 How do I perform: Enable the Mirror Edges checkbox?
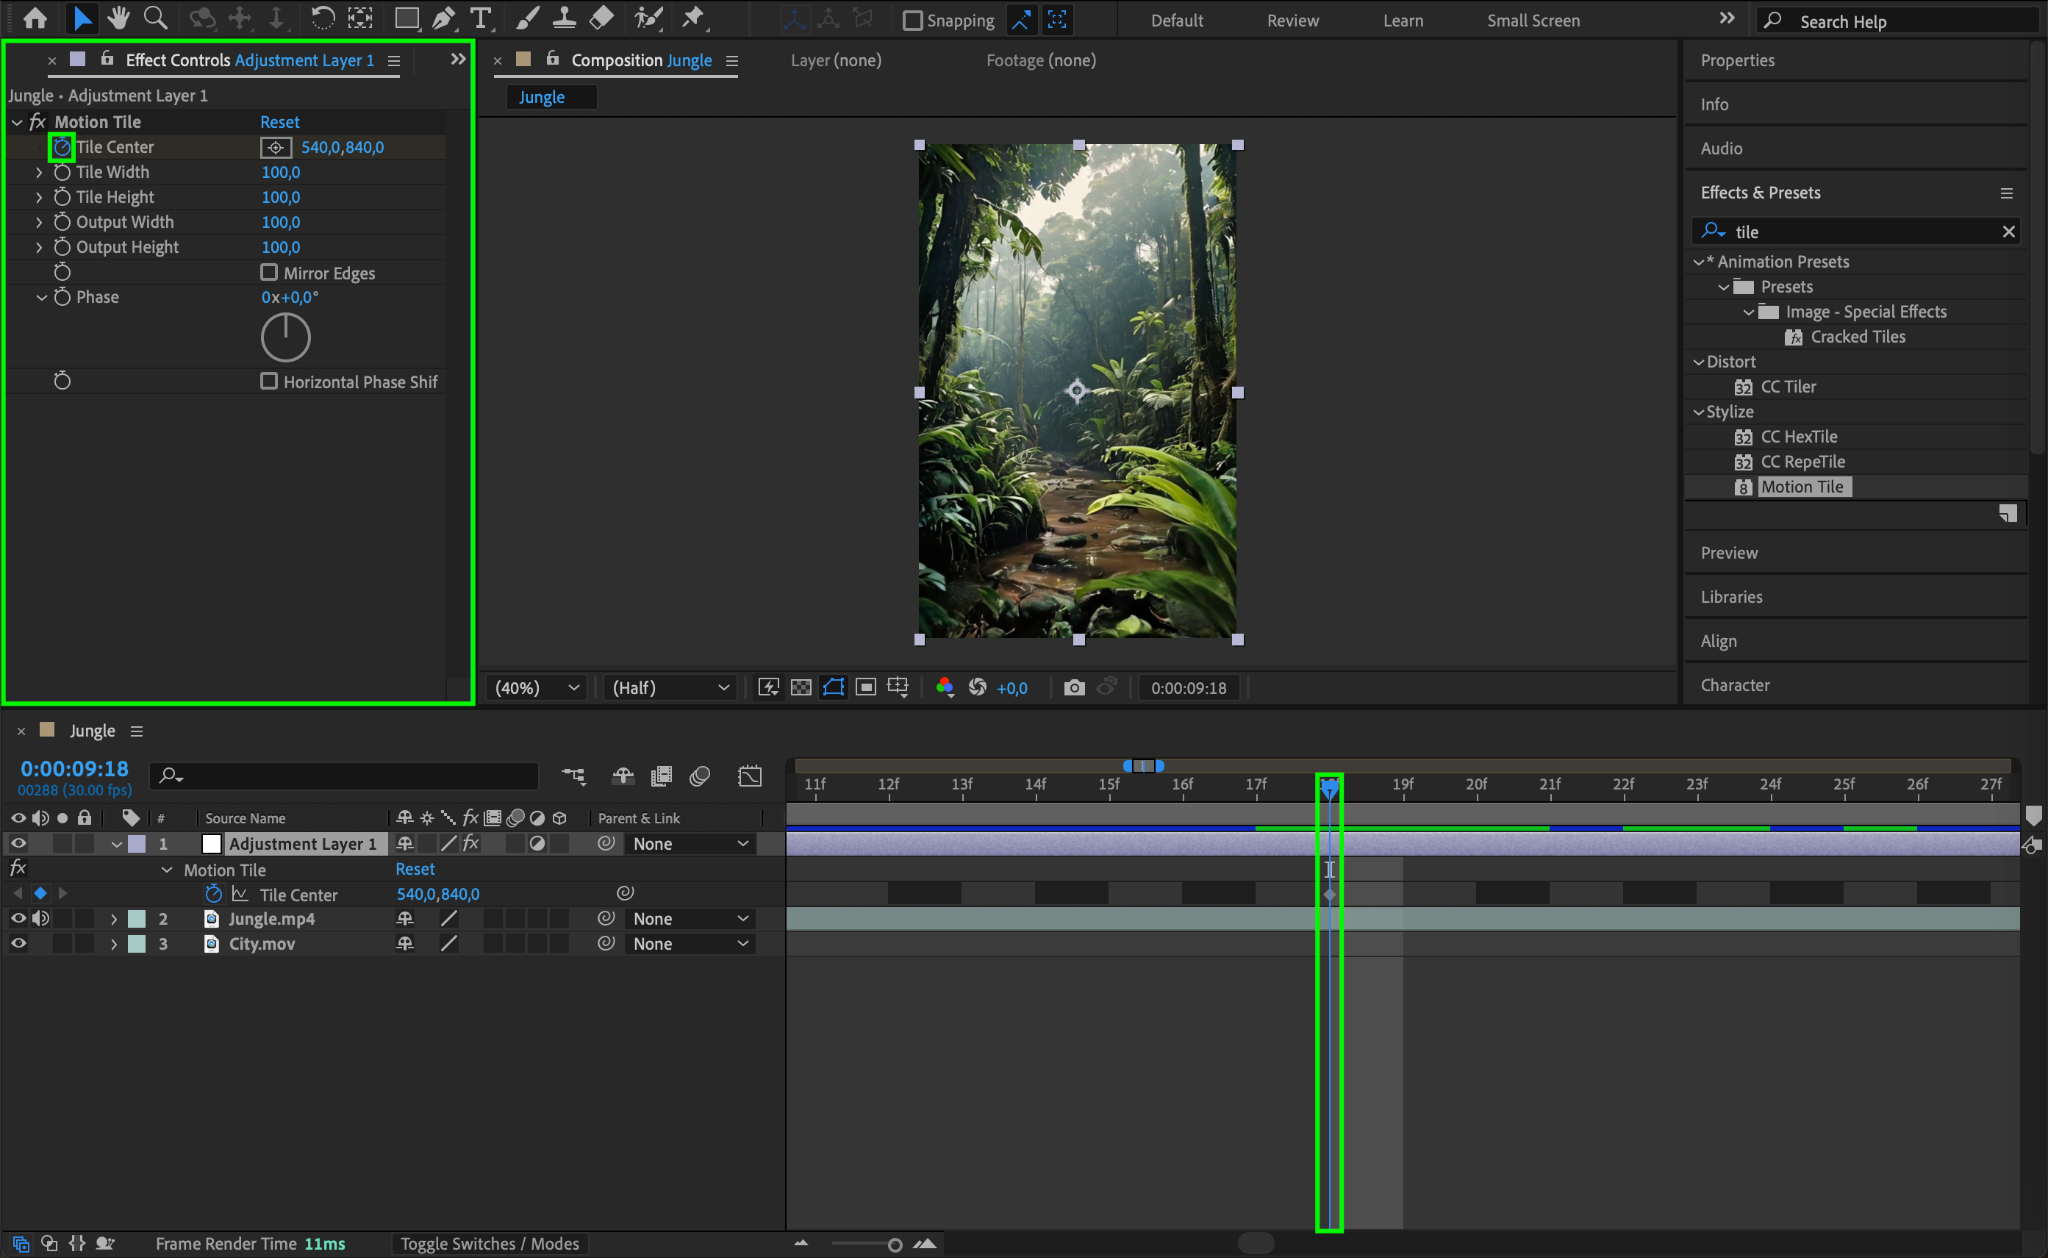[x=269, y=272]
